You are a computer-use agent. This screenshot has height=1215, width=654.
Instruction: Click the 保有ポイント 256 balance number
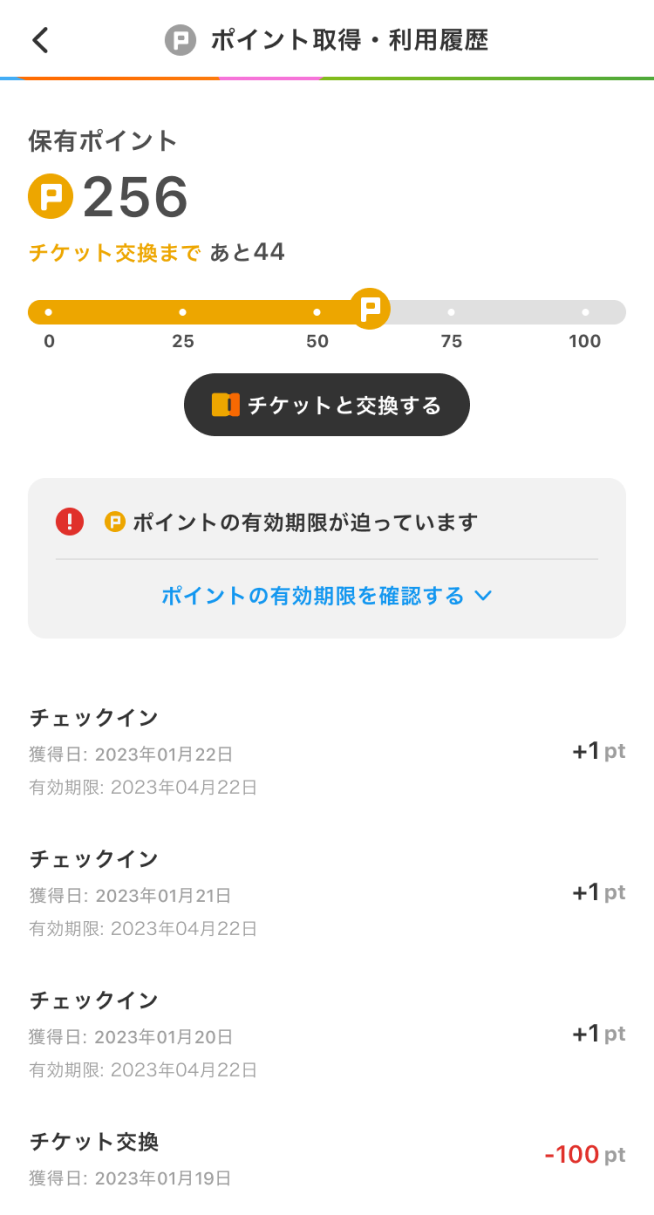135,197
